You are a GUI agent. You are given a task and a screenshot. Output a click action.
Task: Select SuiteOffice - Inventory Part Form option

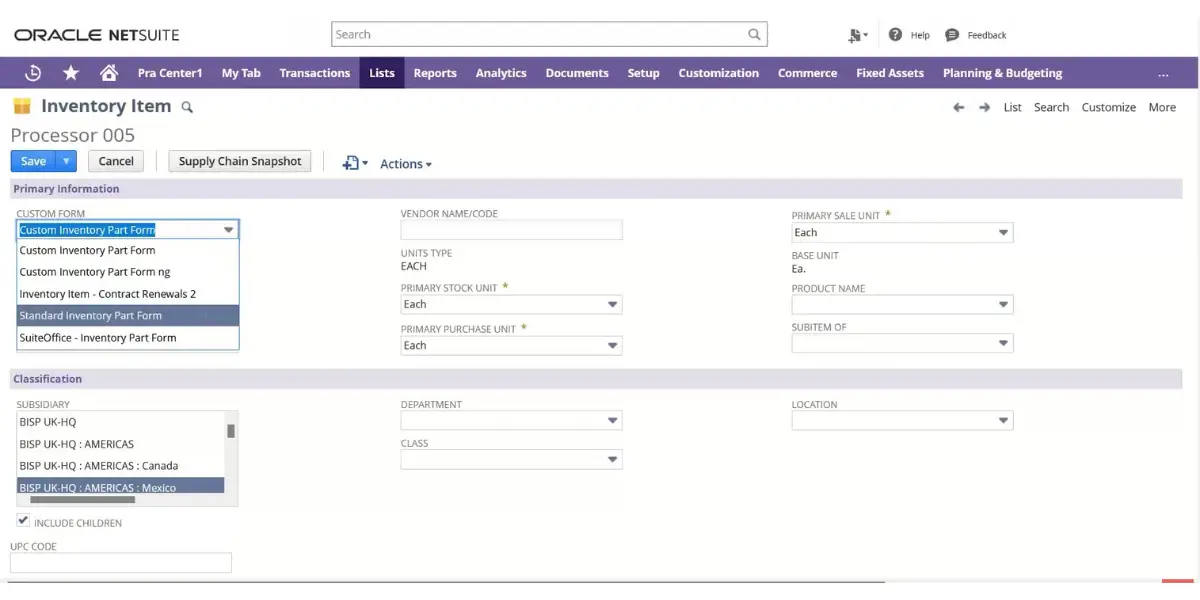128,338
